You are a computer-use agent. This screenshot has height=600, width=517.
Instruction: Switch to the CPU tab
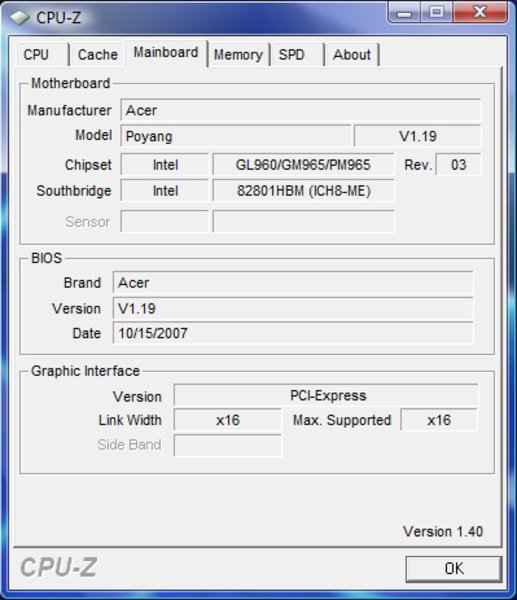[42, 55]
